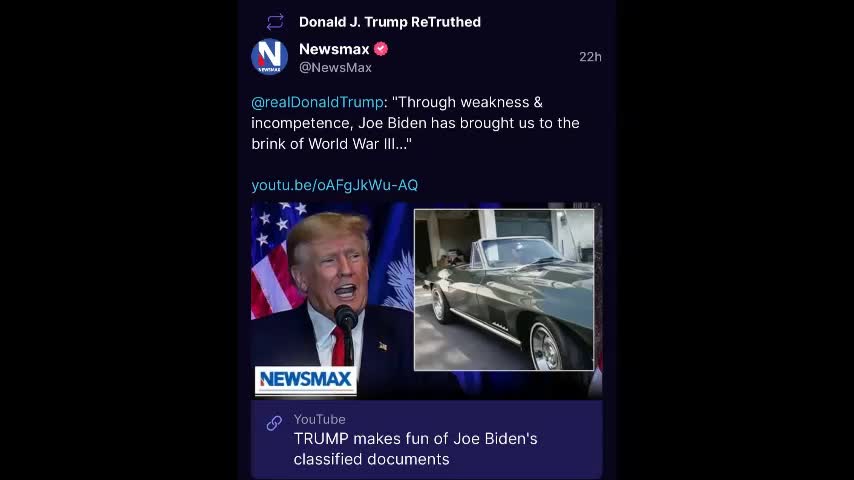Open the Donald J. Trump ReTruthed label
Viewport: 854px width, 480px height.
click(390, 22)
